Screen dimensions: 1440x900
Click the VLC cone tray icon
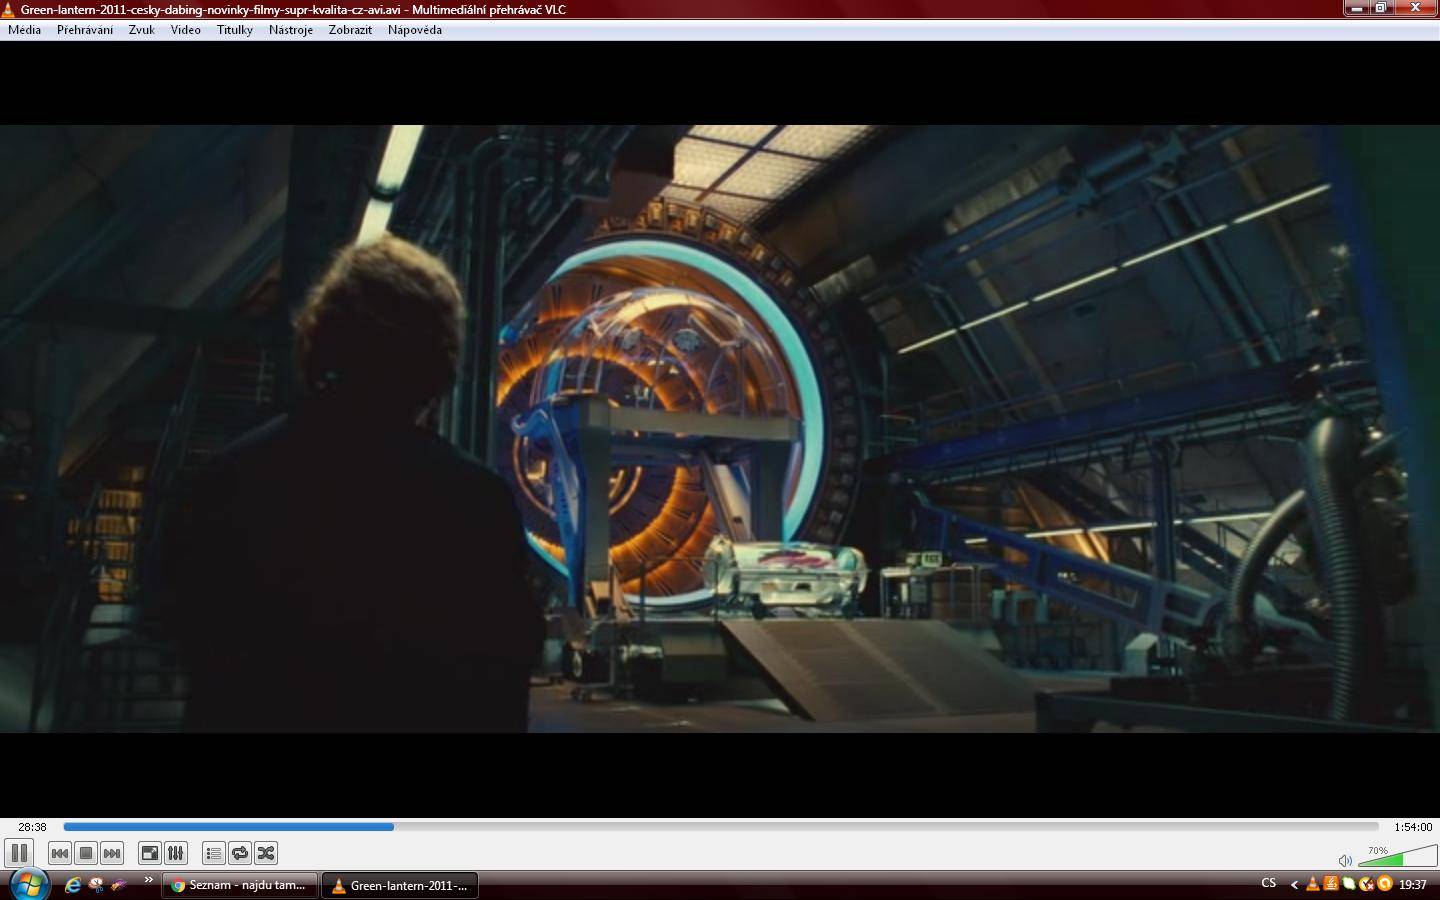[1313, 884]
